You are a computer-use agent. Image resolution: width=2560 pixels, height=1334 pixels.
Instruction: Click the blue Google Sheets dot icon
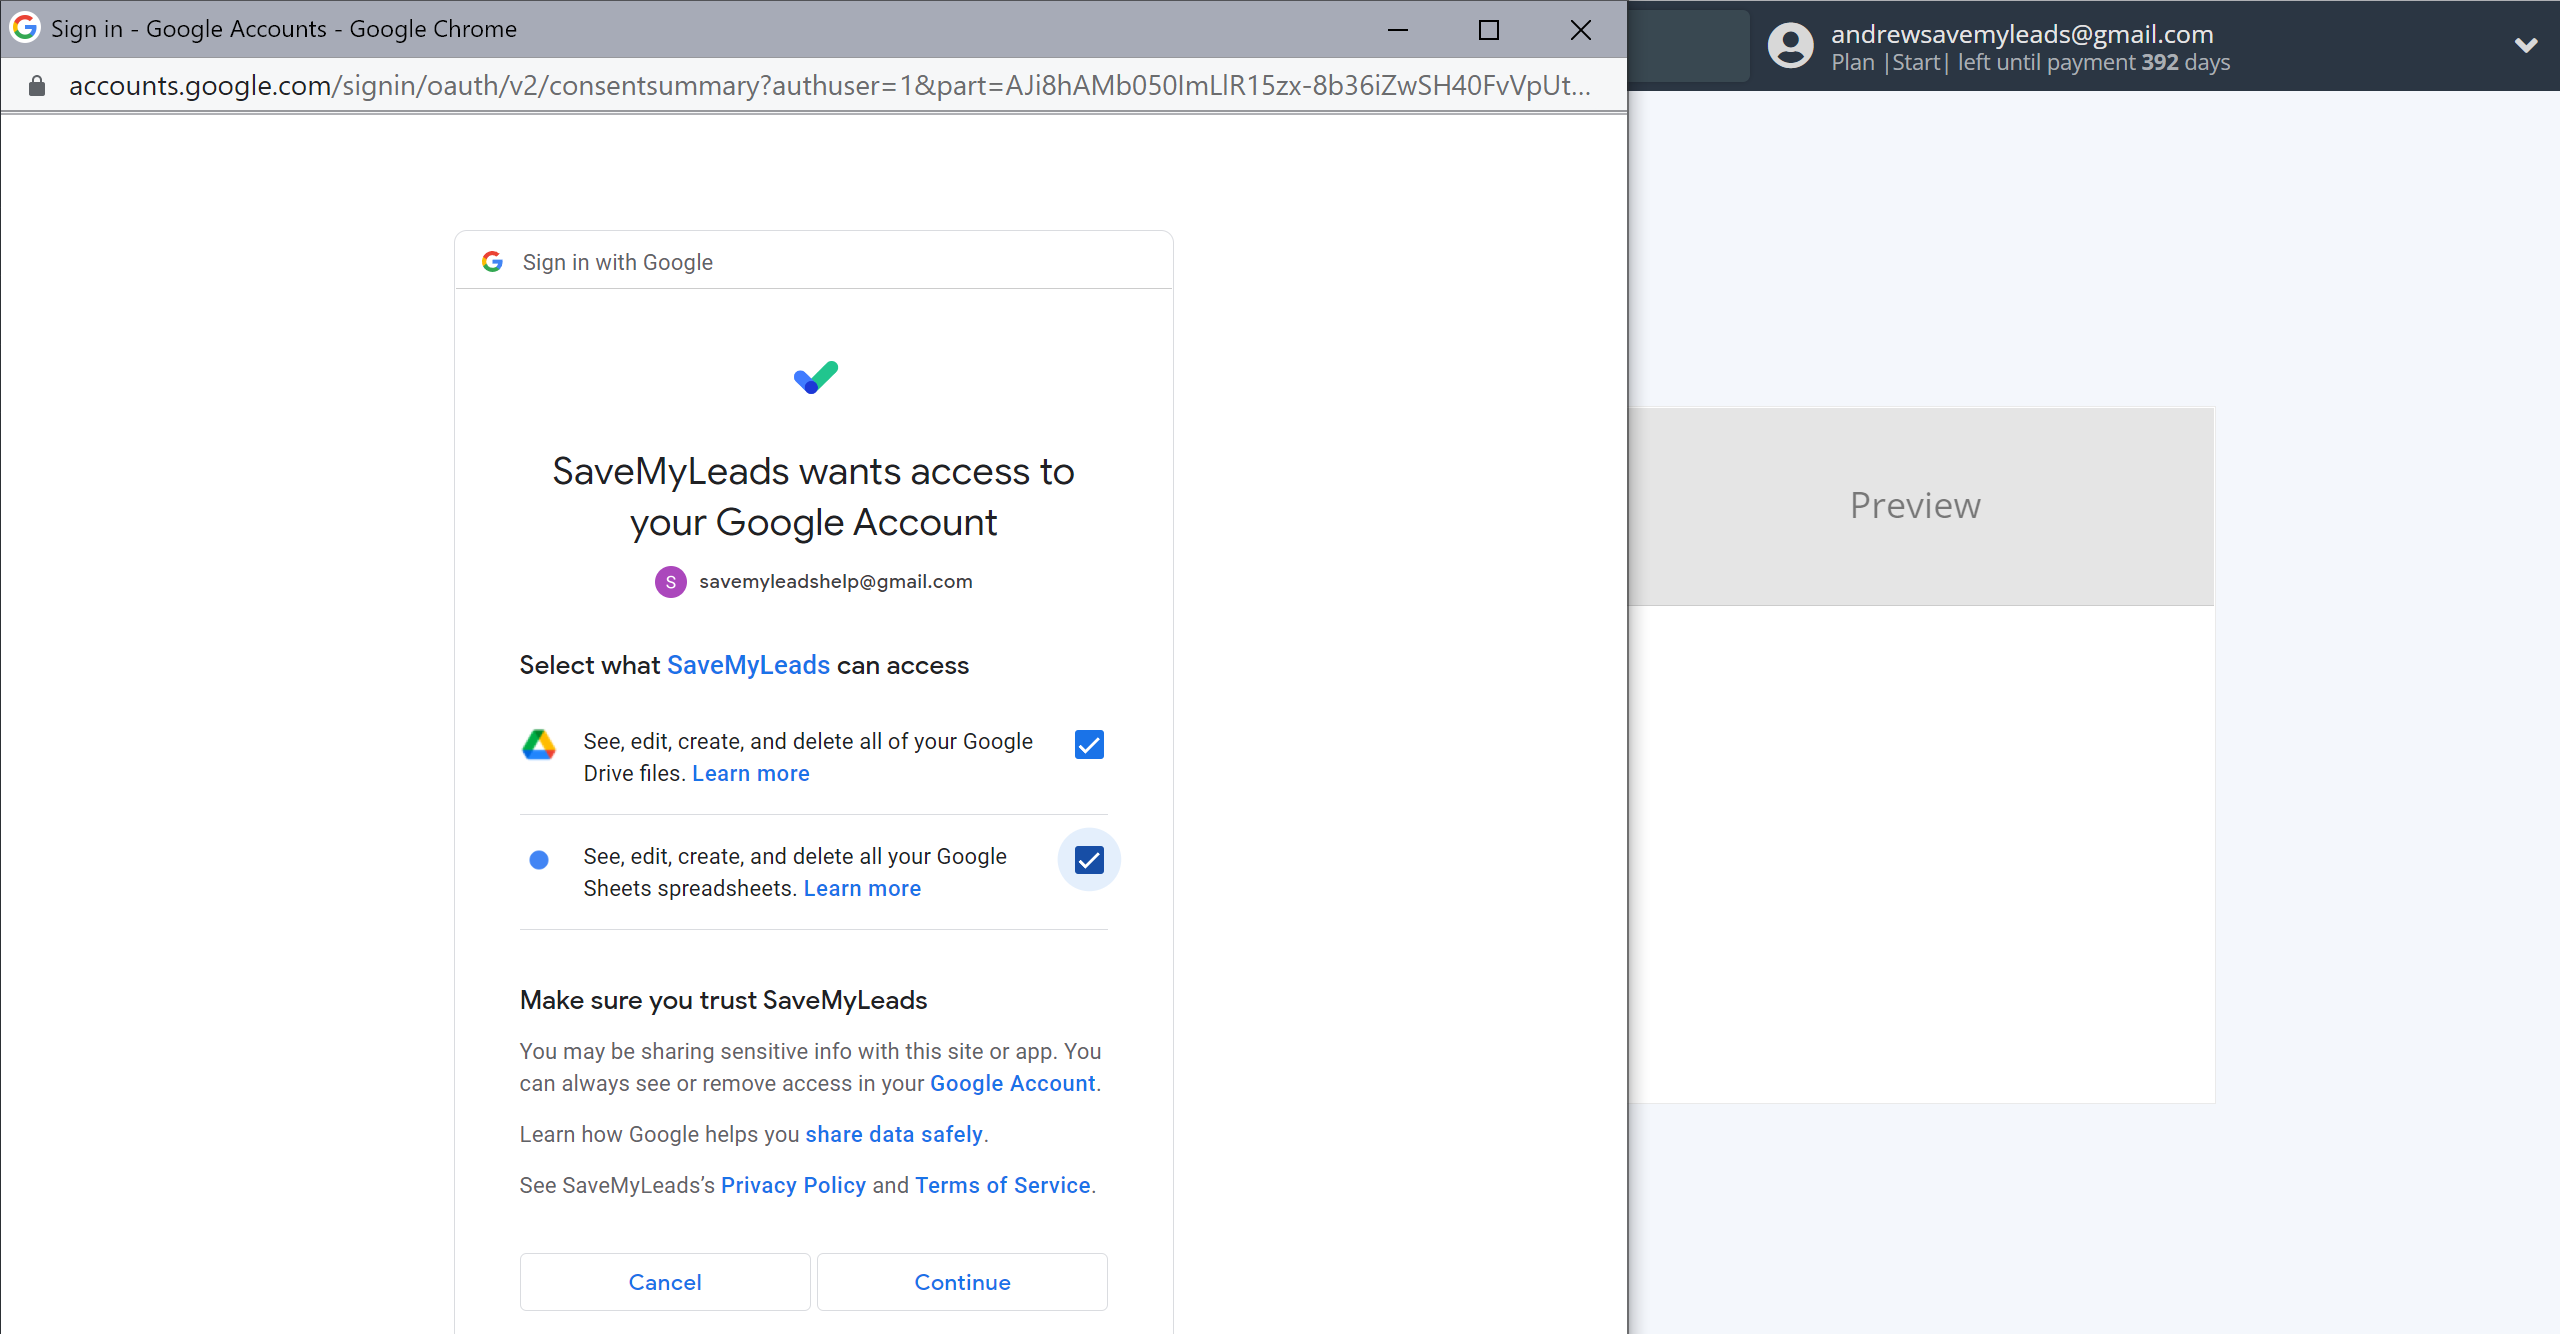coord(538,860)
